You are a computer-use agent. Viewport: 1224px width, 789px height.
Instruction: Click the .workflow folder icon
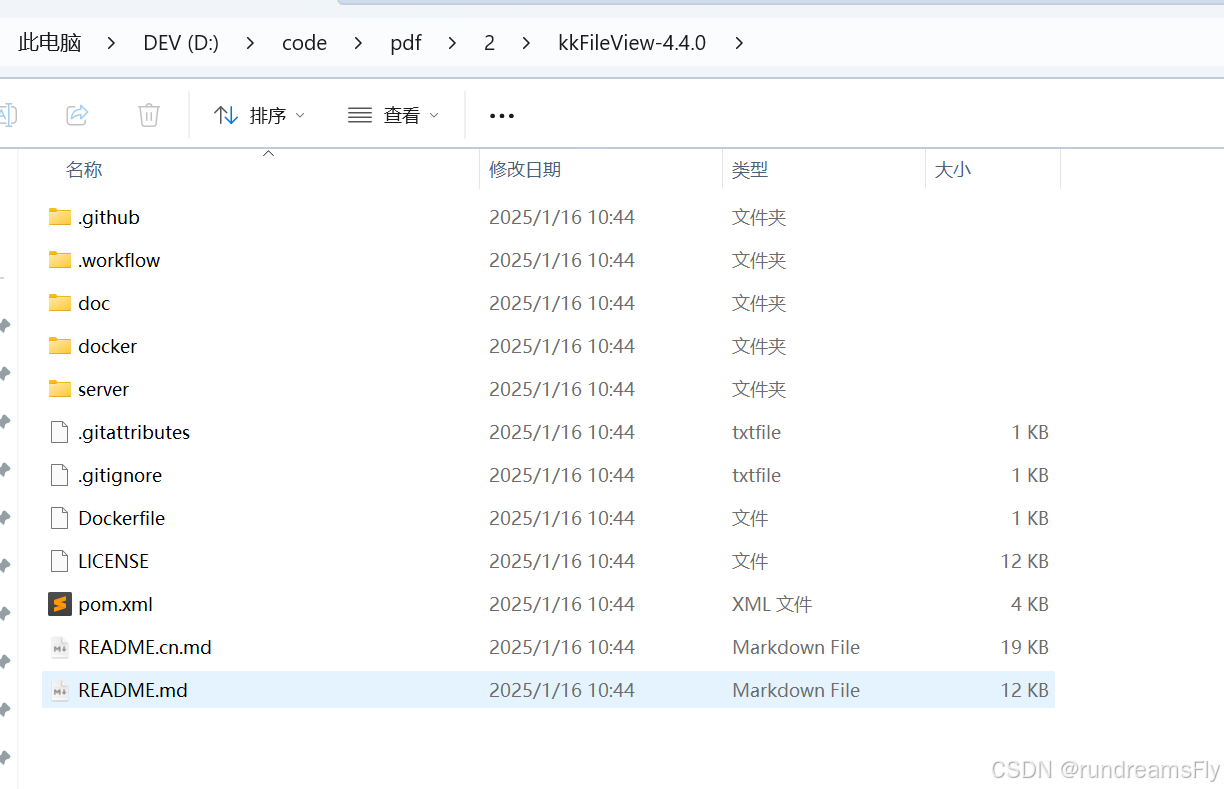(x=60, y=260)
